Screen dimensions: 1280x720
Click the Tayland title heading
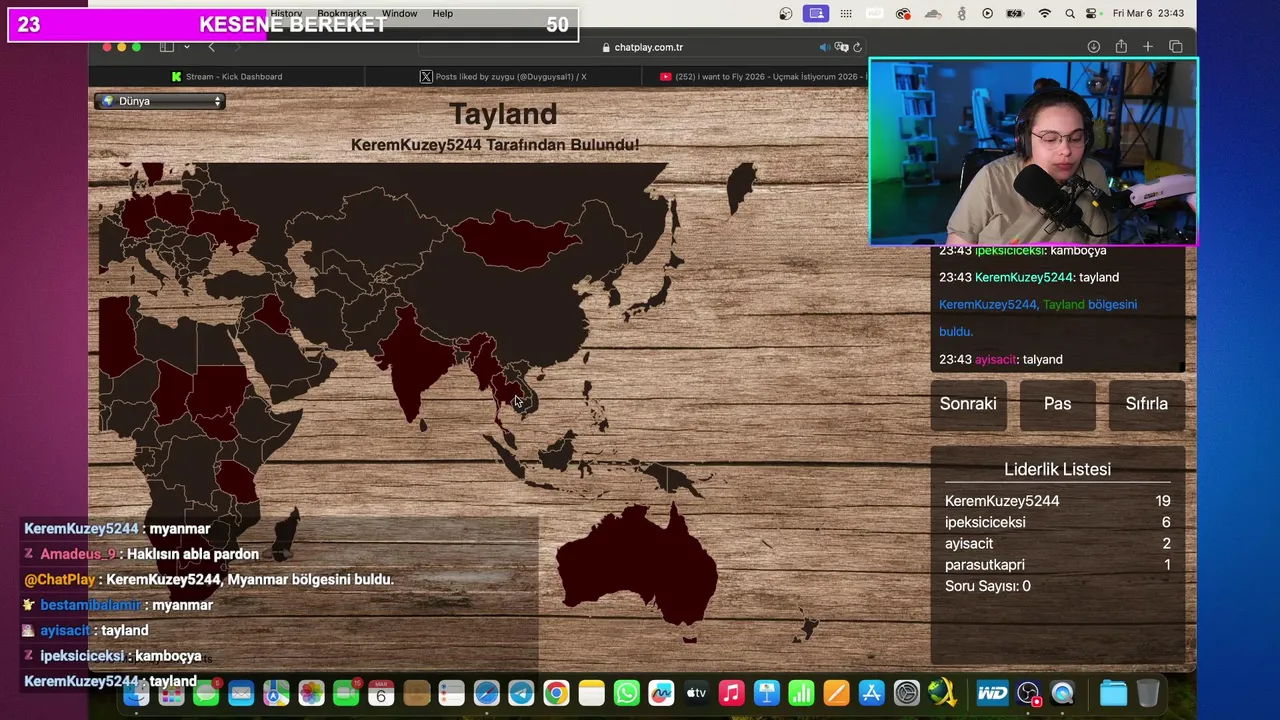(503, 114)
